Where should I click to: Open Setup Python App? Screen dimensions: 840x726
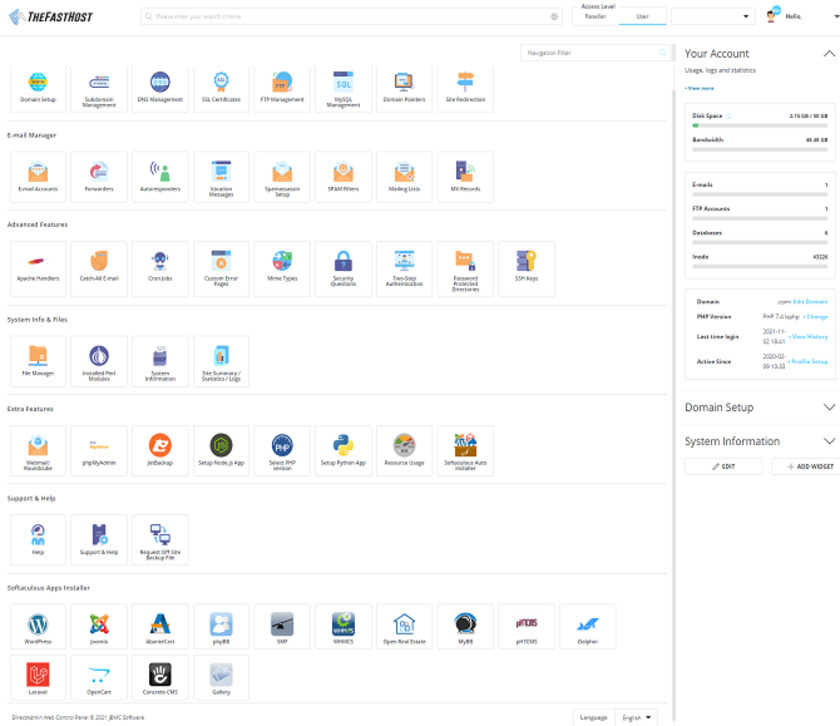point(343,451)
